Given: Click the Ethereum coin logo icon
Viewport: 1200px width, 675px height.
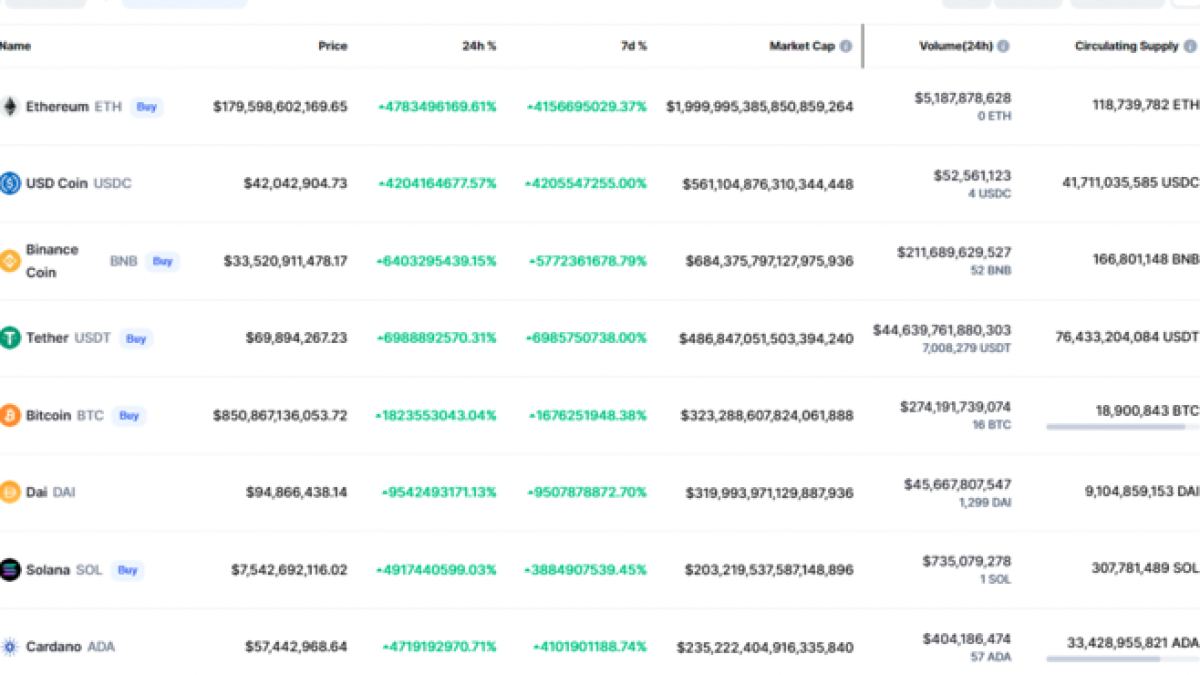Looking at the screenshot, I should tap(10, 106).
